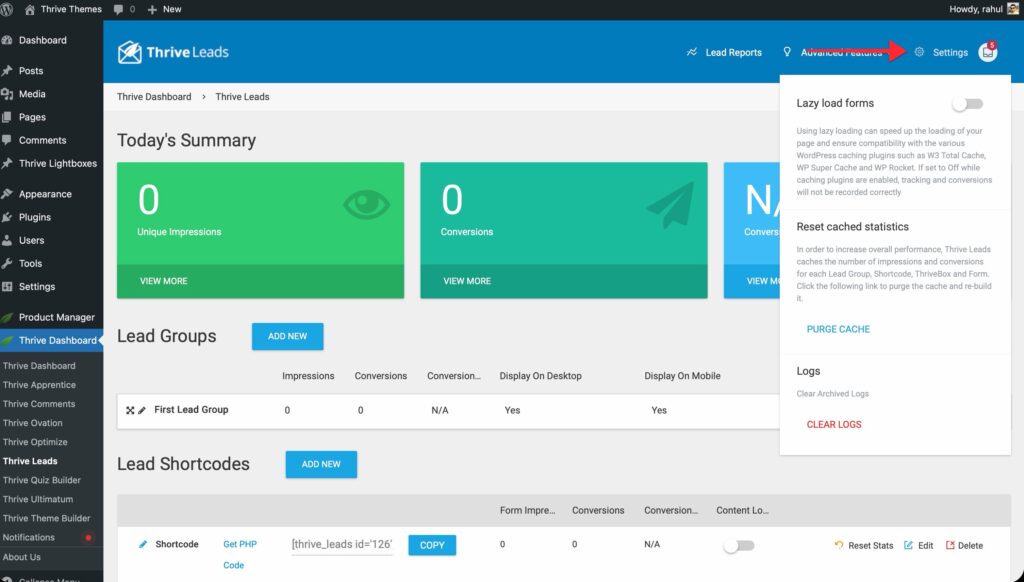Click the pencil icon next to Shortcode
The width and height of the screenshot is (1024, 582).
143,545
